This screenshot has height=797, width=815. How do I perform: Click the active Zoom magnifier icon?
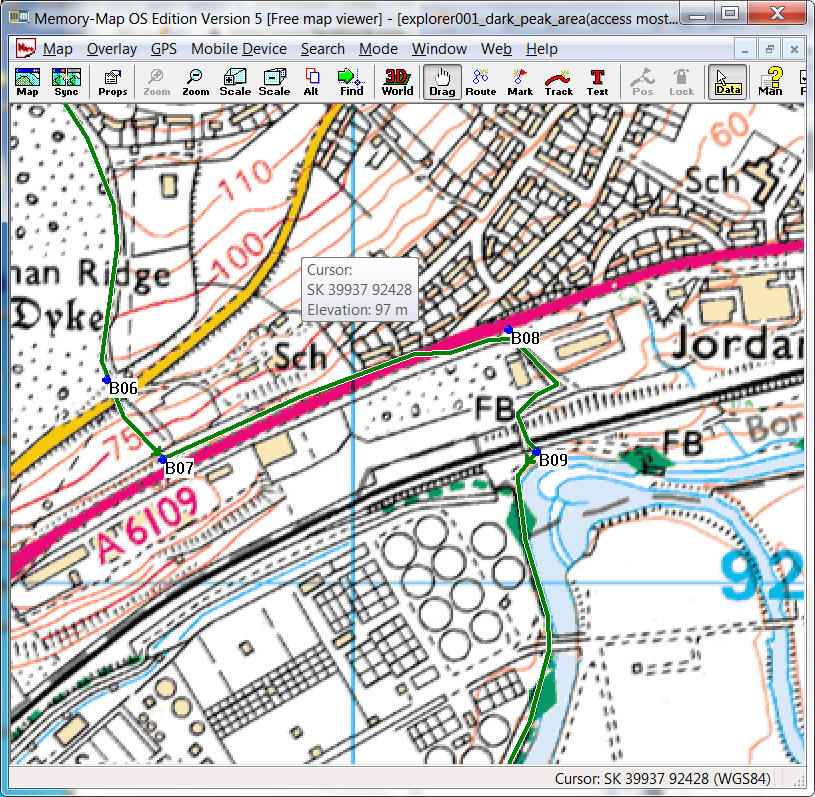tap(195, 82)
